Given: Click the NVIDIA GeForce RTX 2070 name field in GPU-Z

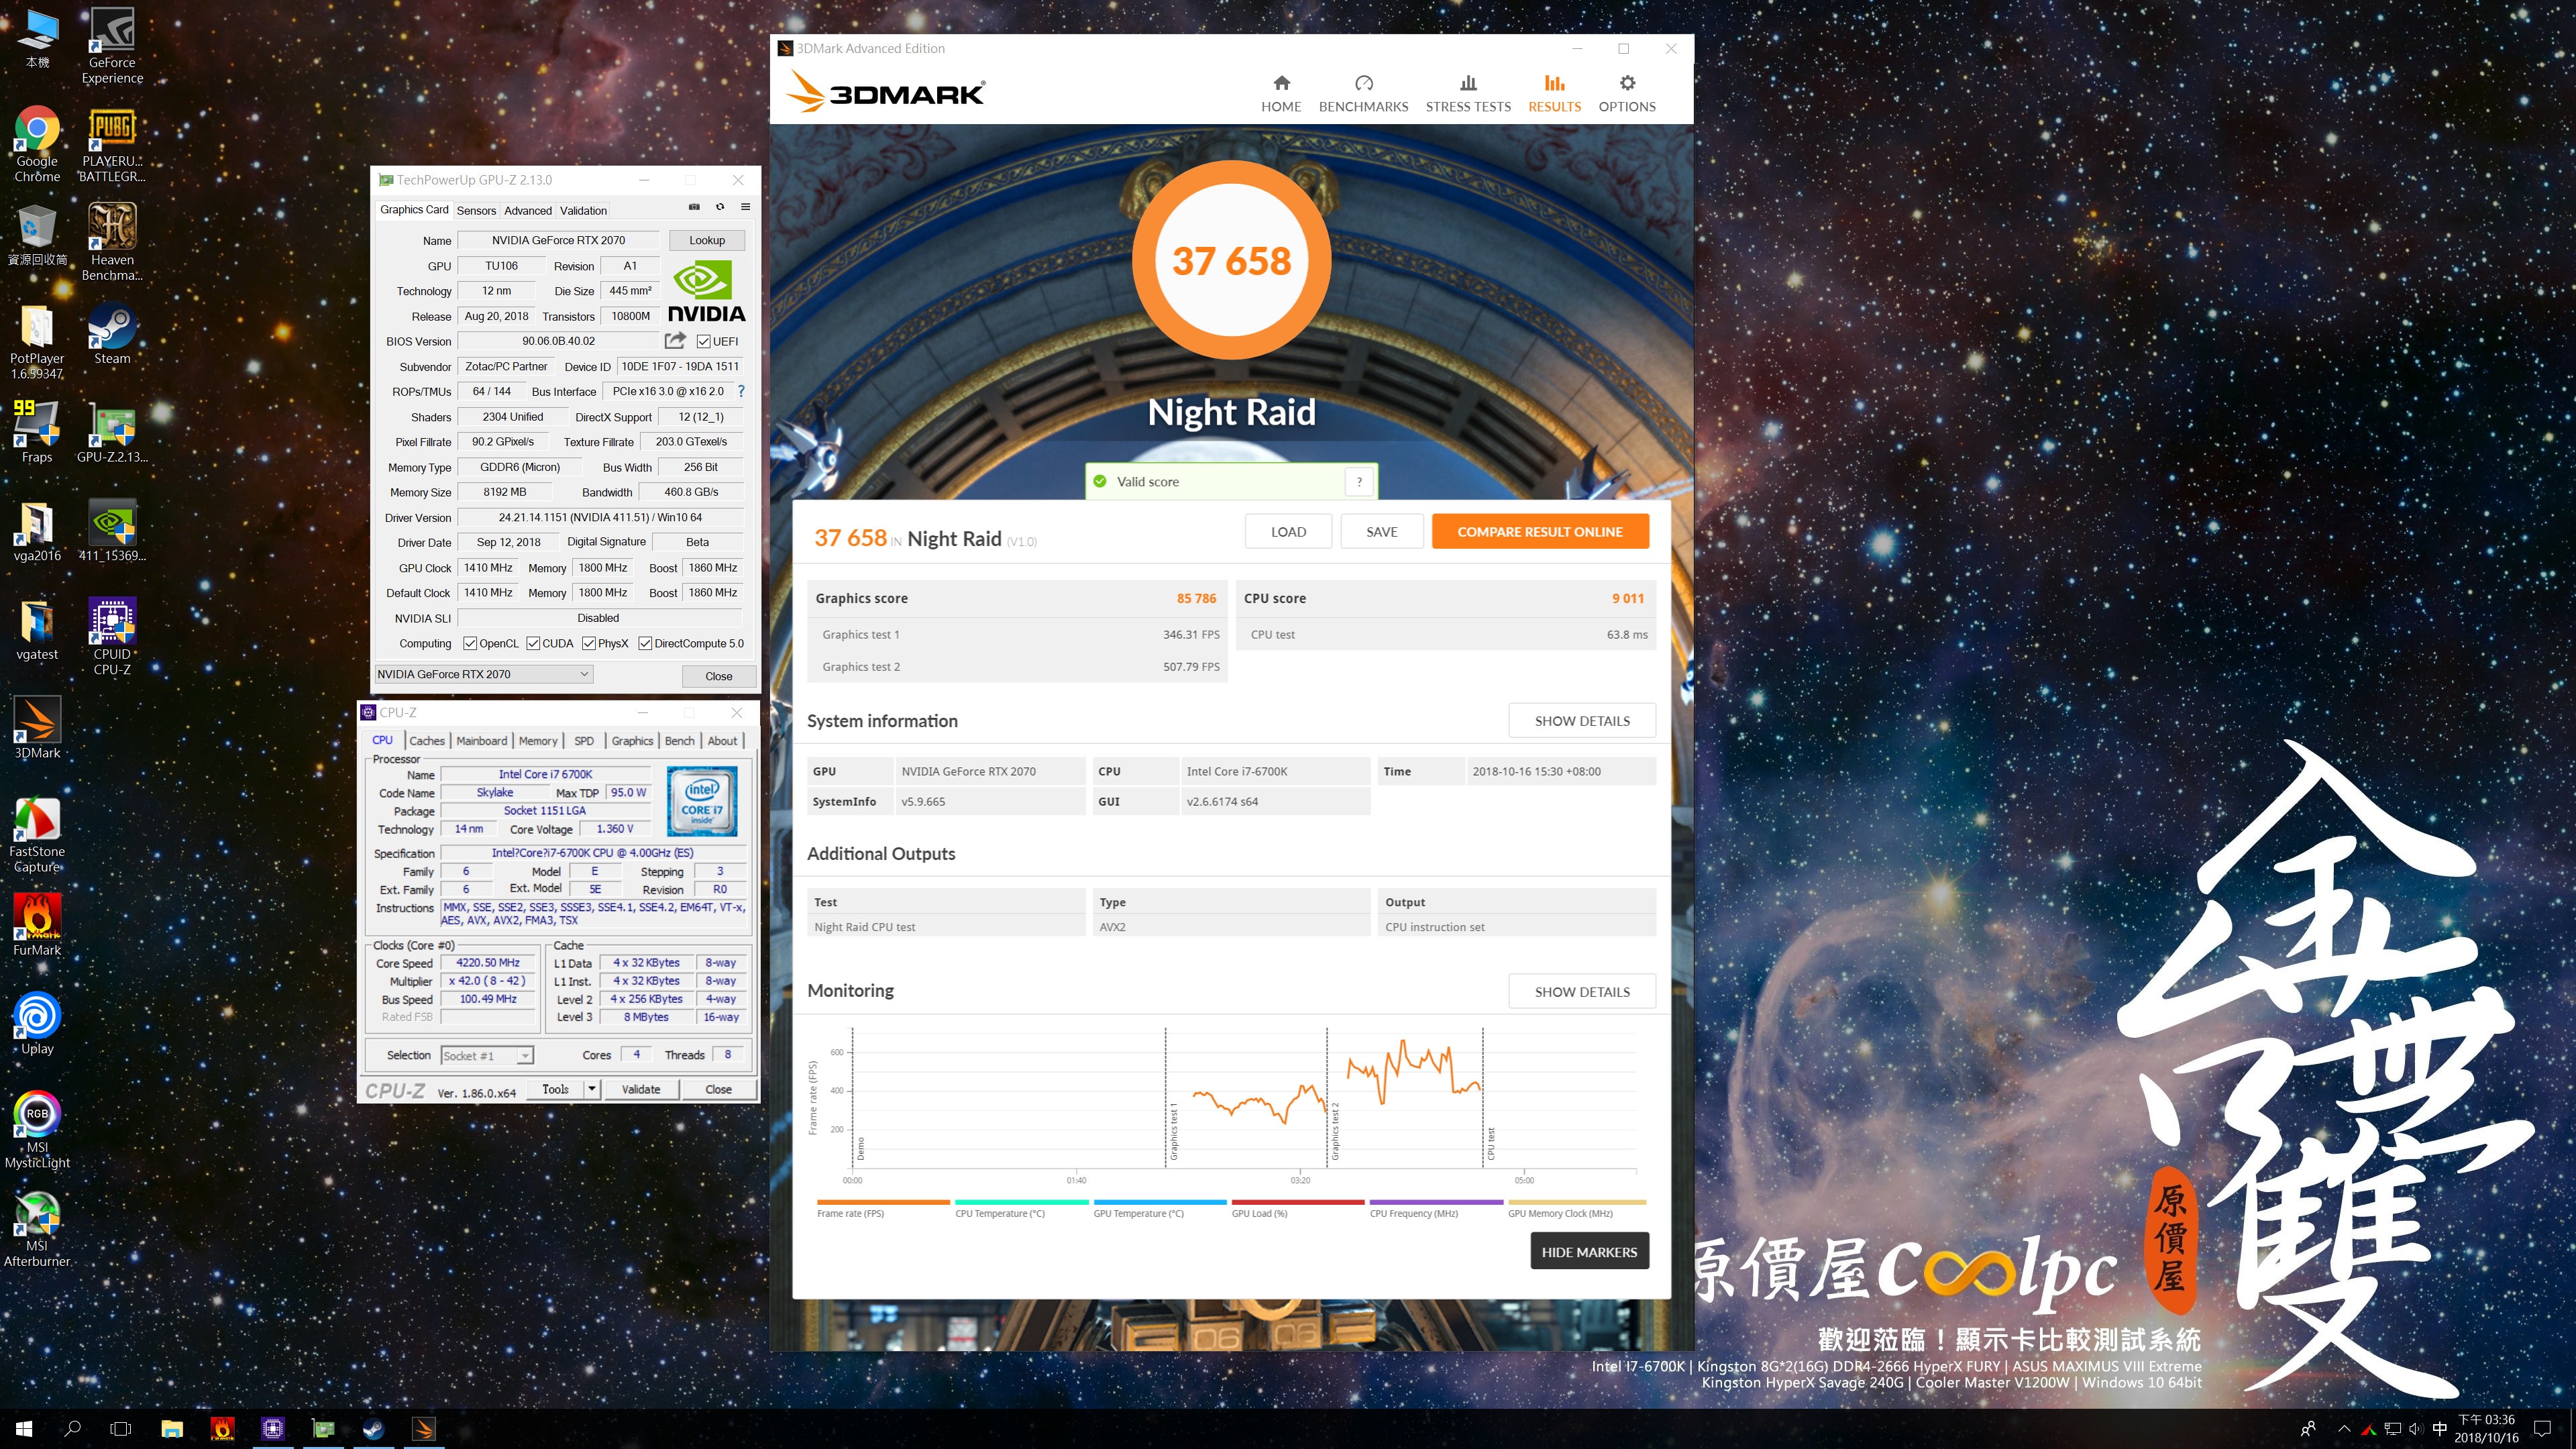Looking at the screenshot, I should pyautogui.click(x=558, y=240).
